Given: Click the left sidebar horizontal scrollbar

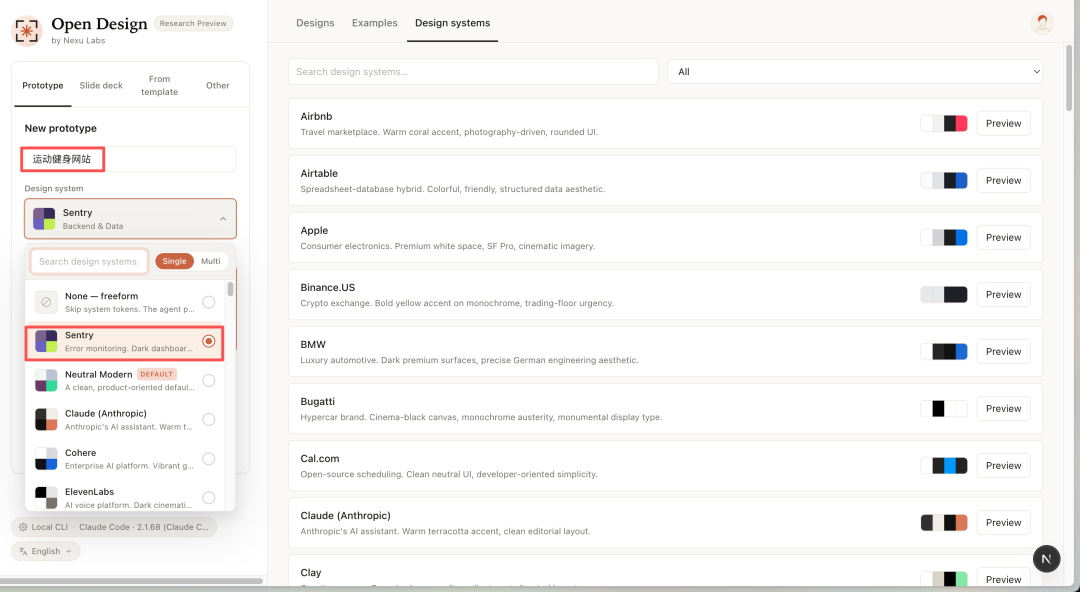Looking at the screenshot, I should click(x=132, y=581).
